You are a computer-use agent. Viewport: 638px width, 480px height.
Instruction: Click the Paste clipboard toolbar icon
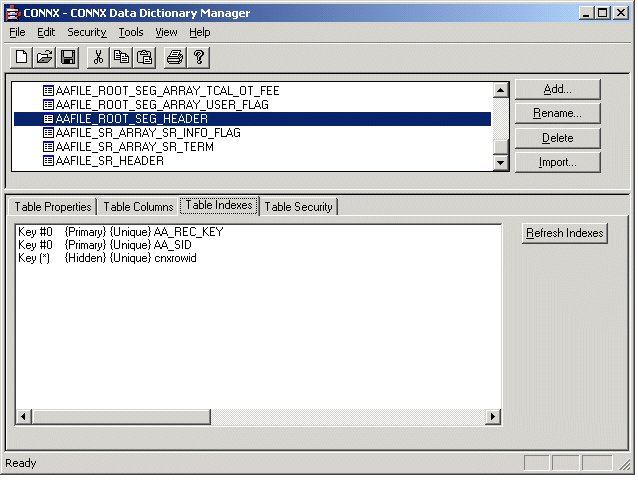[x=144, y=57]
